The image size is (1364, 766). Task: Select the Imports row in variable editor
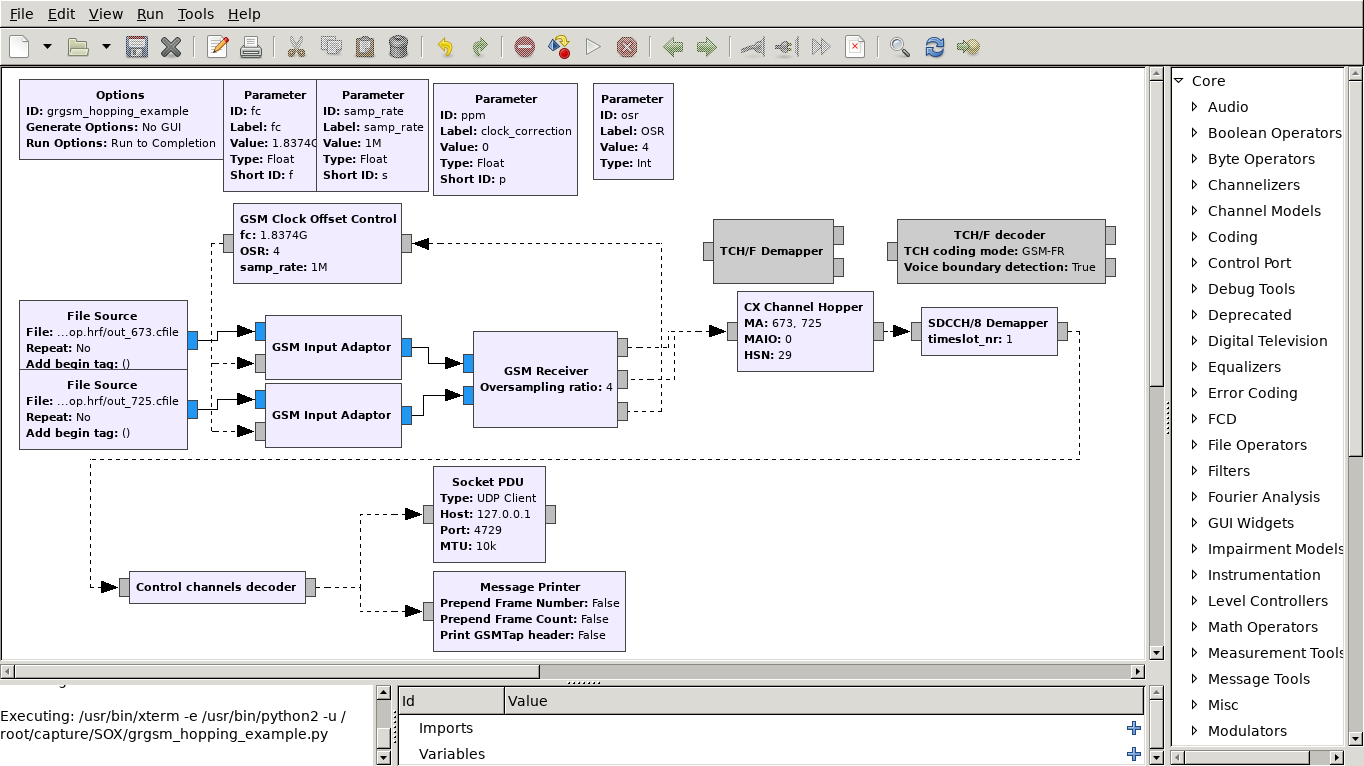point(770,728)
